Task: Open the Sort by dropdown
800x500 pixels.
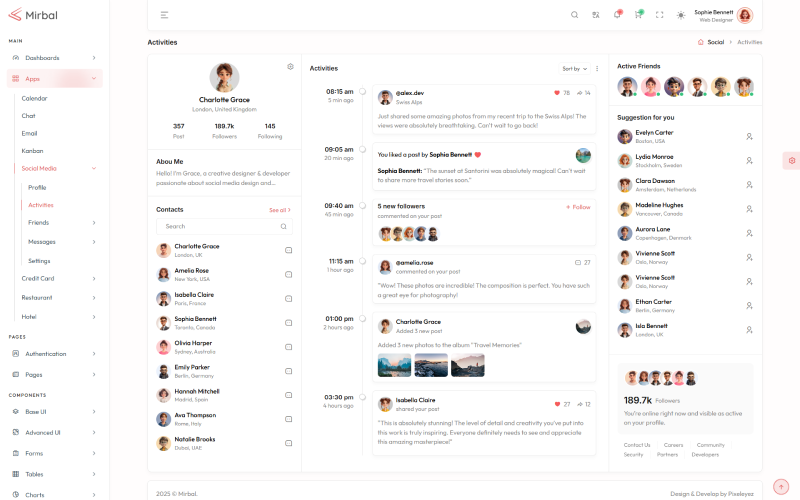Action: pyautogui.click(x=574, y=69)
